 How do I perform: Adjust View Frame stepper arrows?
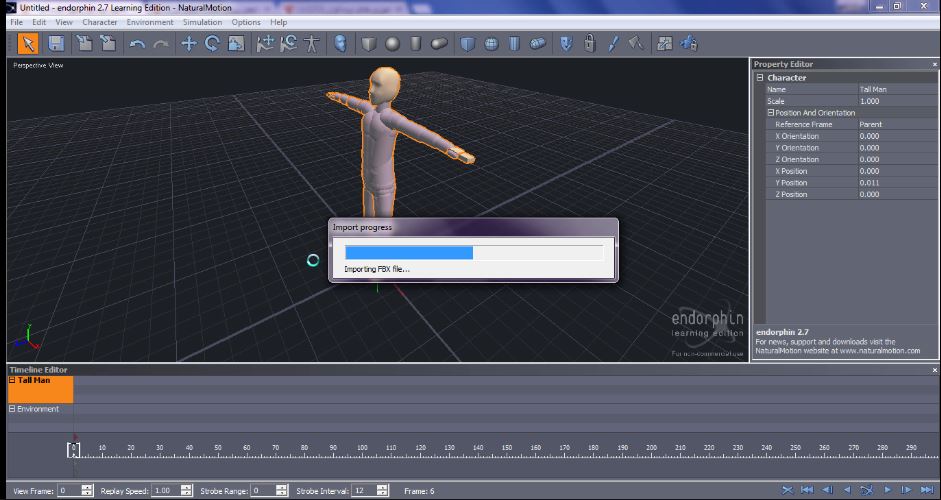coord(87,490)
